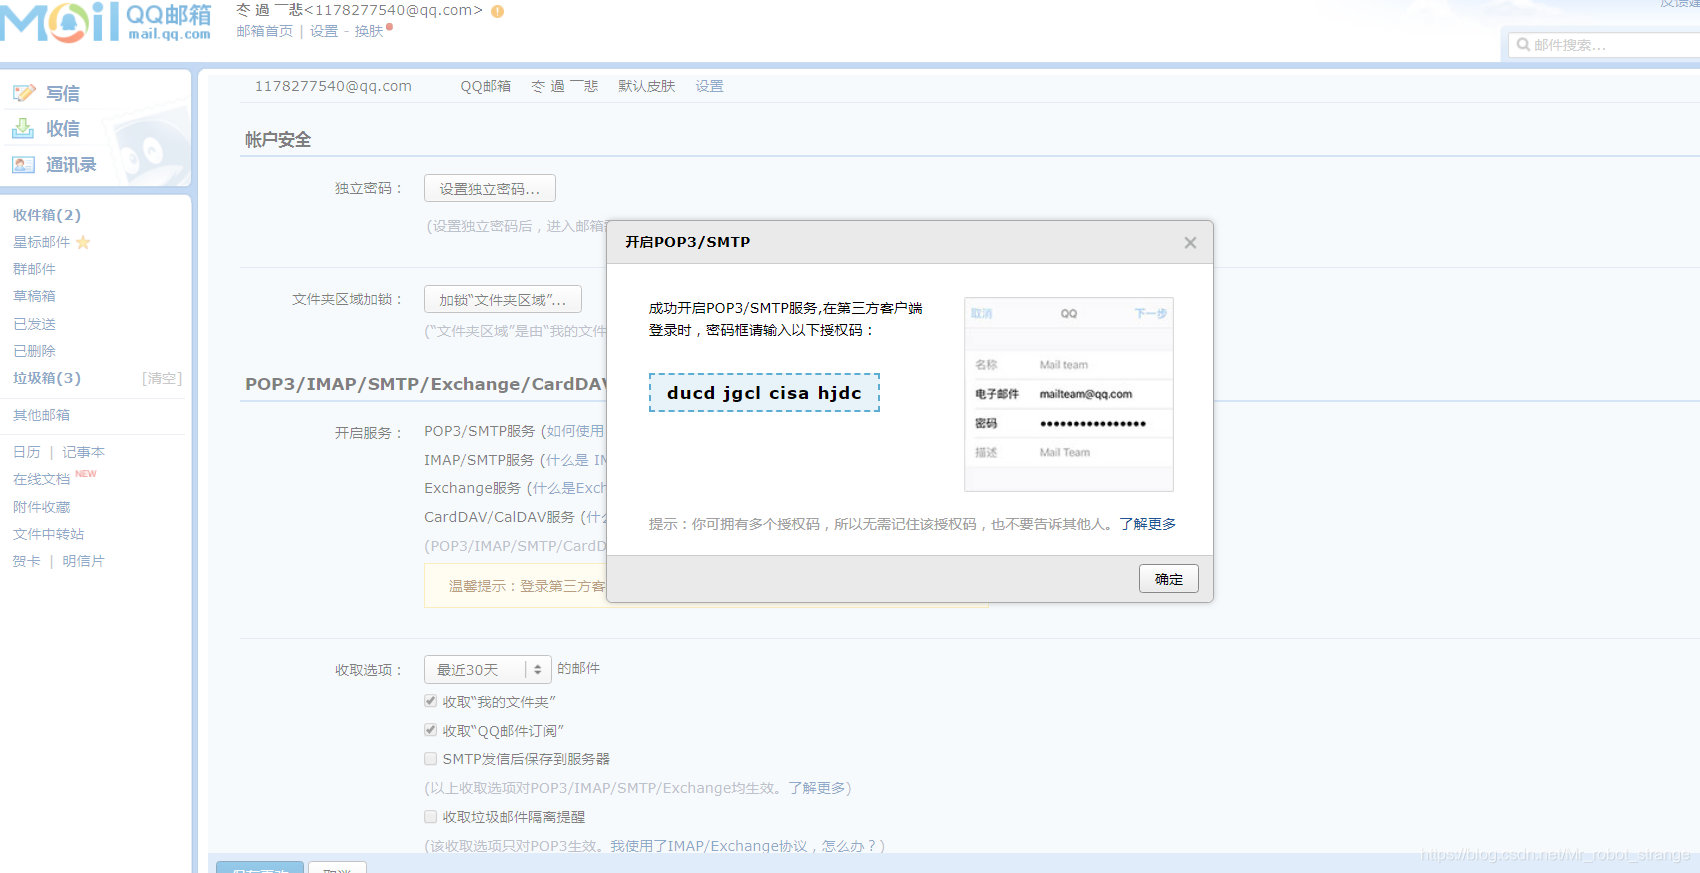Click the 了解更多 link under 收取选项
This screenshot has width=1700, height=873.
tap(816, 788)
